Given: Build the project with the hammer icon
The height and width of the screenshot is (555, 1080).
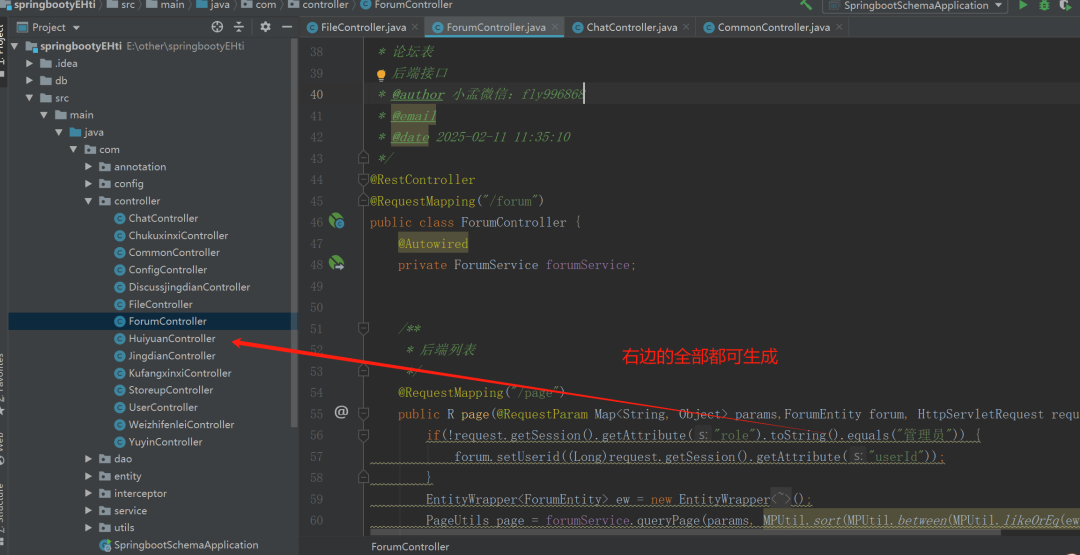Looking at the screenshot, I should (806, 6).
